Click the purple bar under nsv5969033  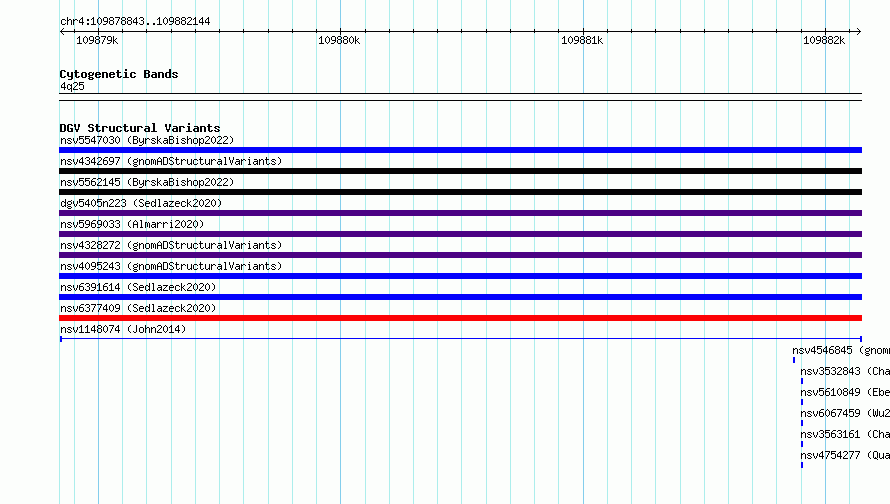(460, 234)
